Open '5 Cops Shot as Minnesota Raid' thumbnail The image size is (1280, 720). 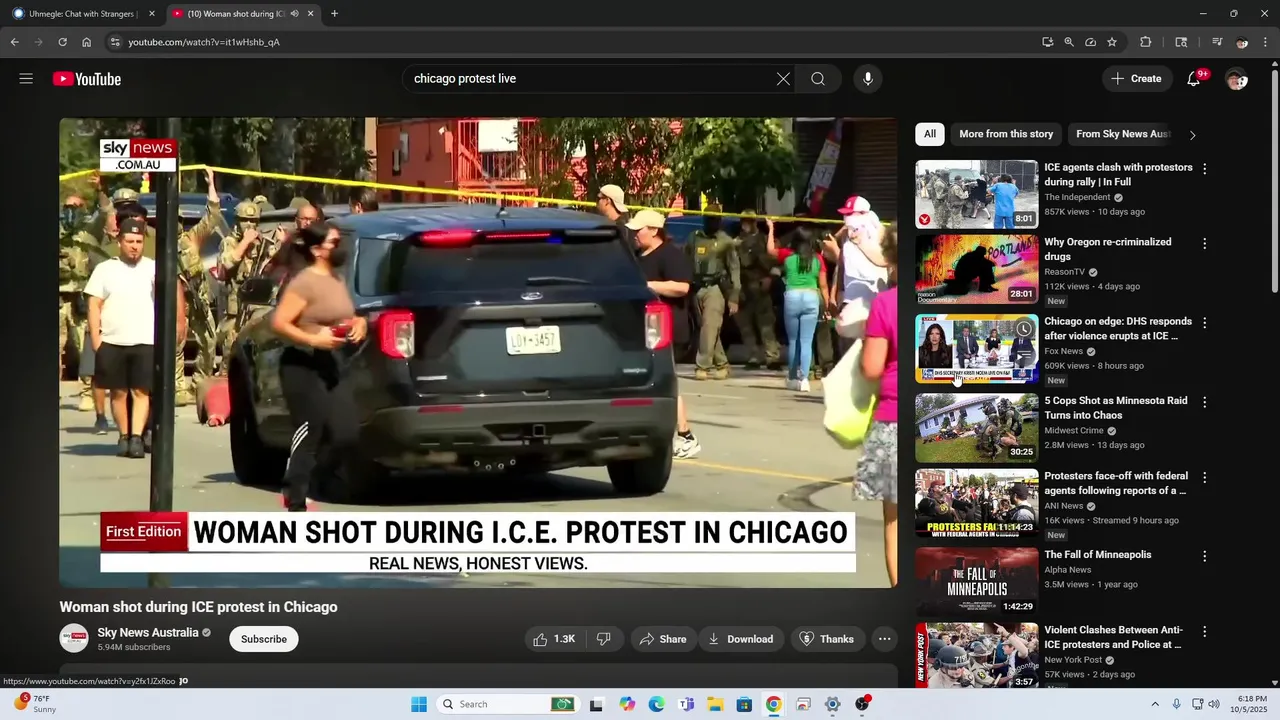[x=977, y=428]
